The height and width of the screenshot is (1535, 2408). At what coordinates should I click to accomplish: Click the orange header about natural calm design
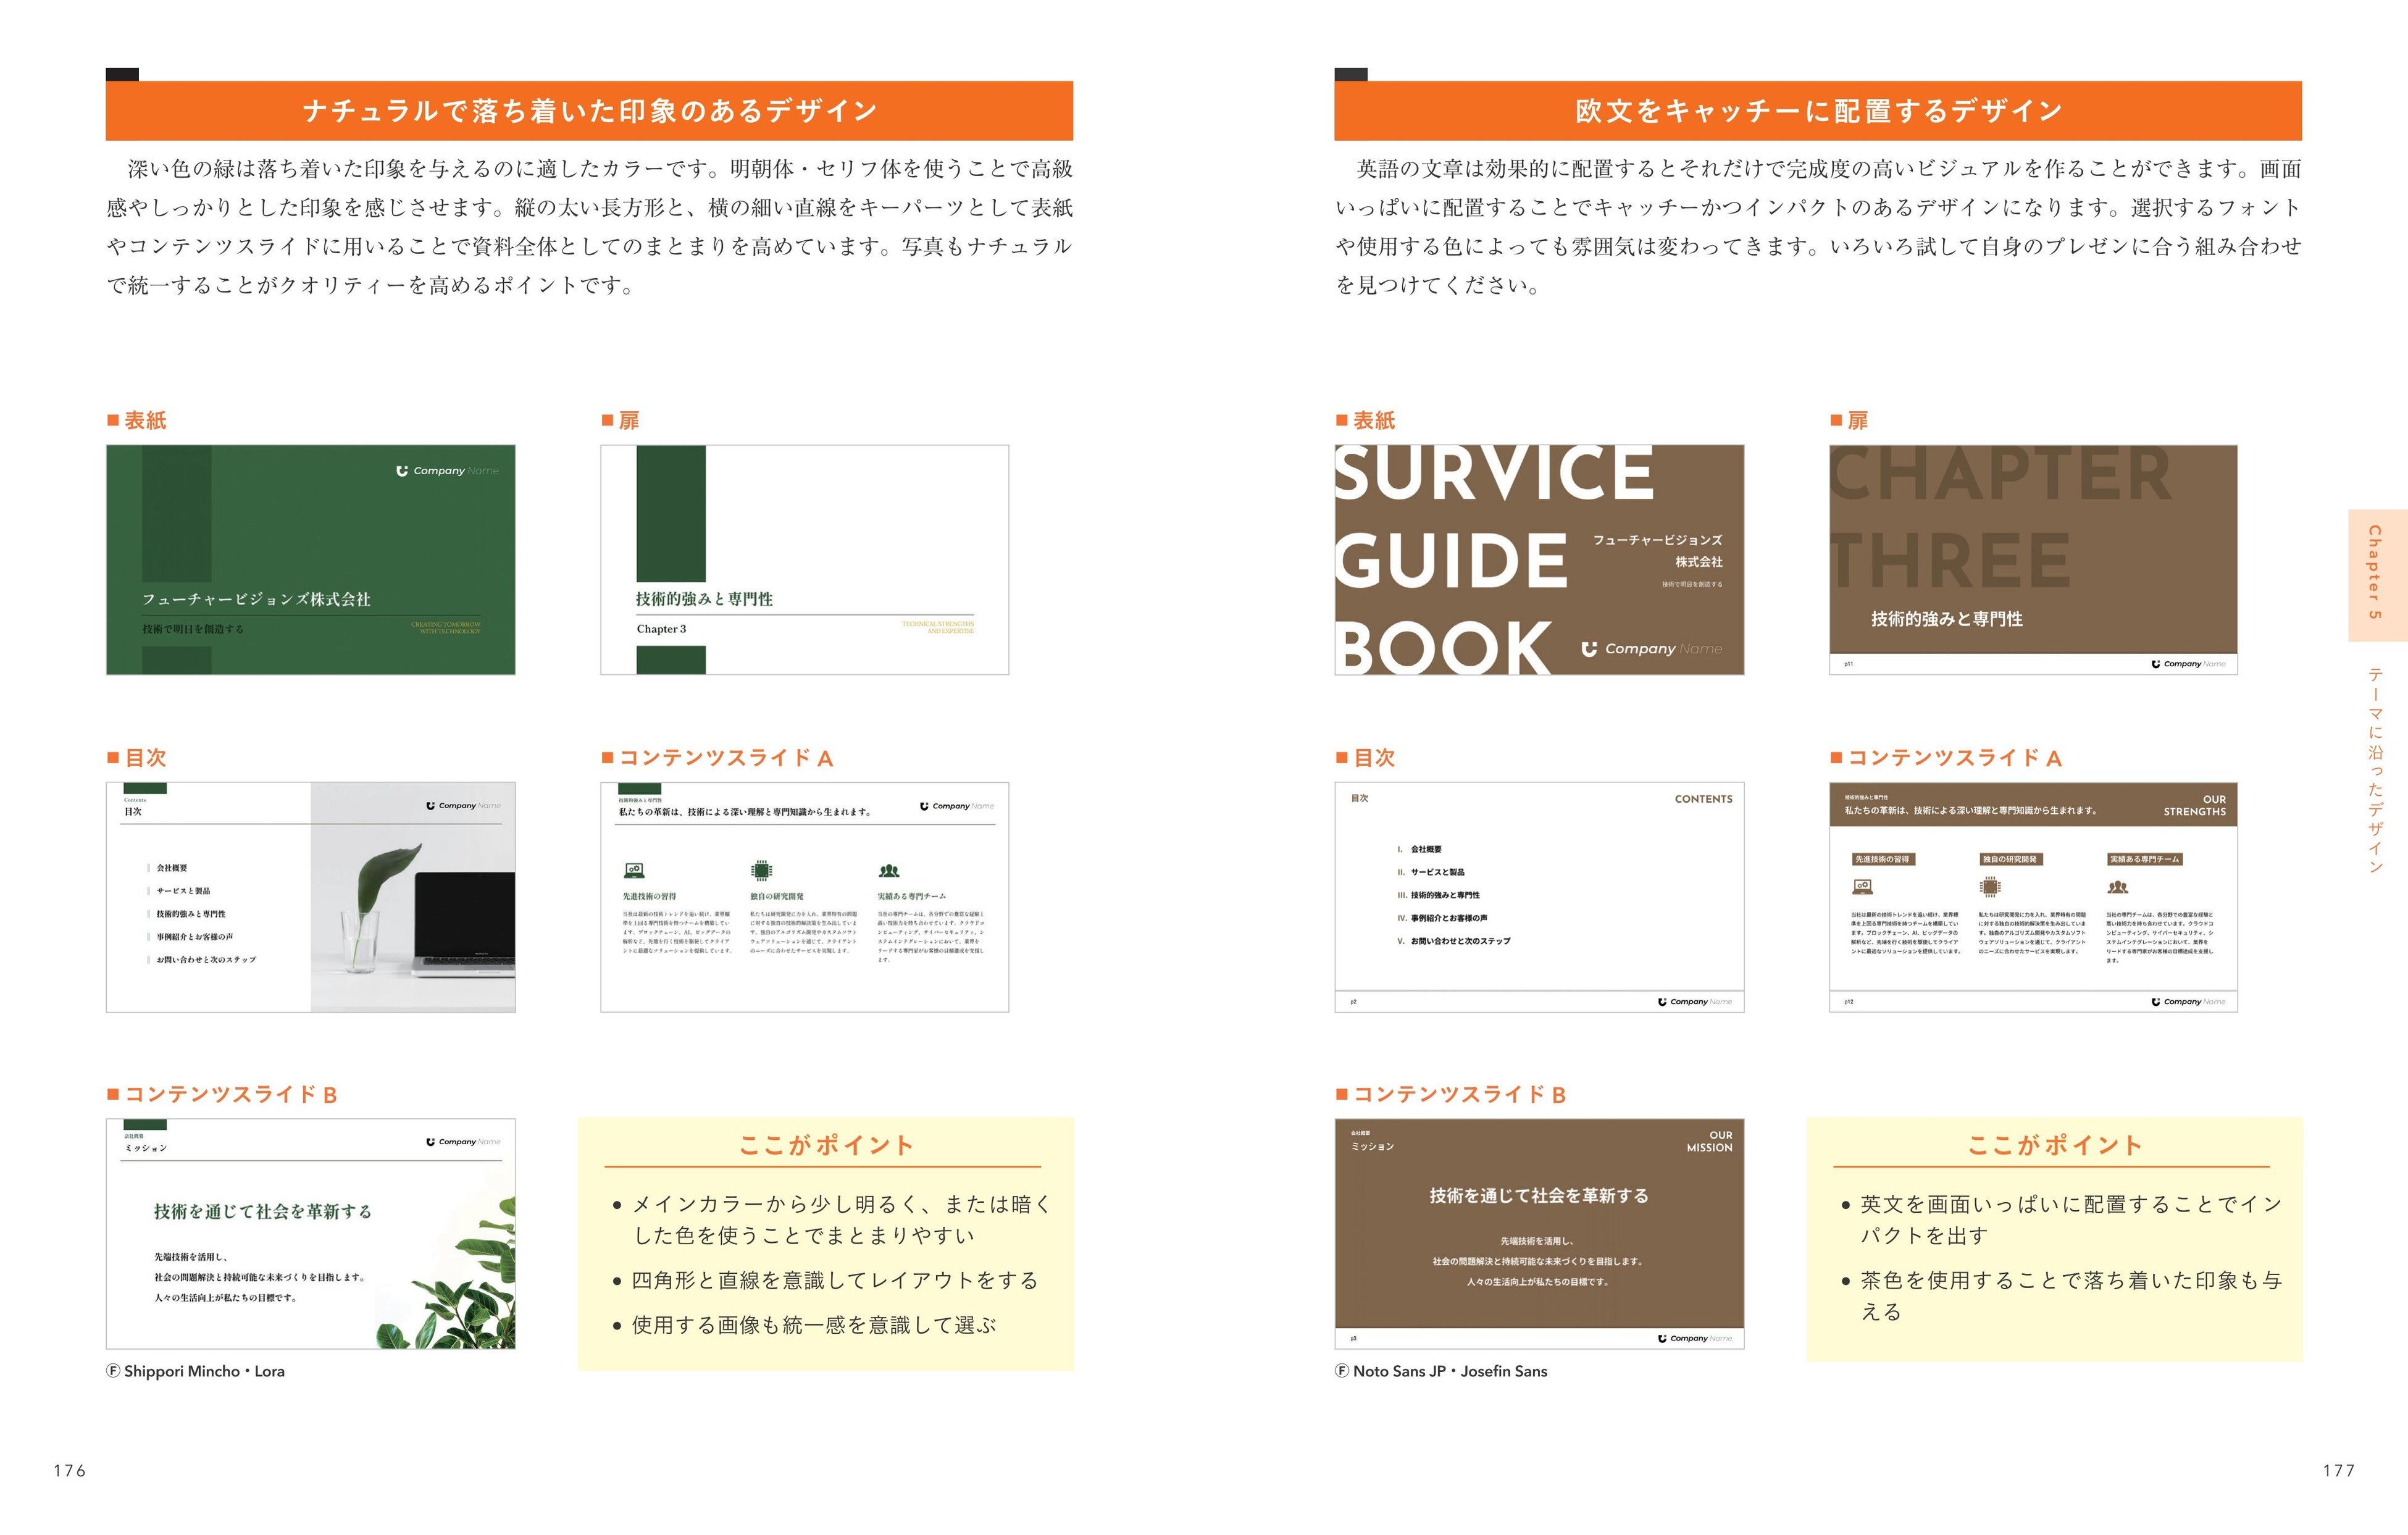tap(589, 111)
